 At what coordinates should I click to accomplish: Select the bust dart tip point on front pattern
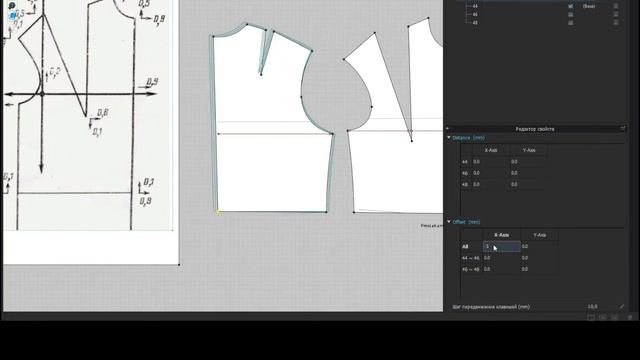pos(411,141)
